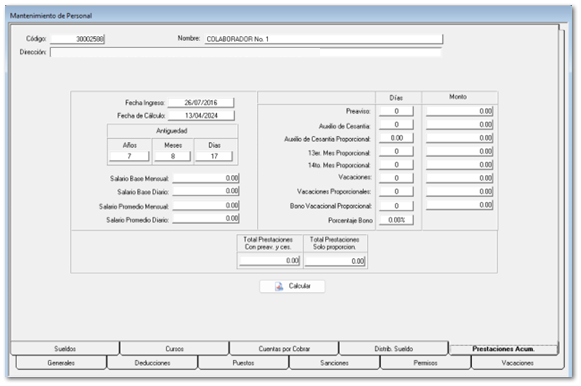Open the Puestos tab
Viewport: 581px width, 386px height.
tap(243, 363)
